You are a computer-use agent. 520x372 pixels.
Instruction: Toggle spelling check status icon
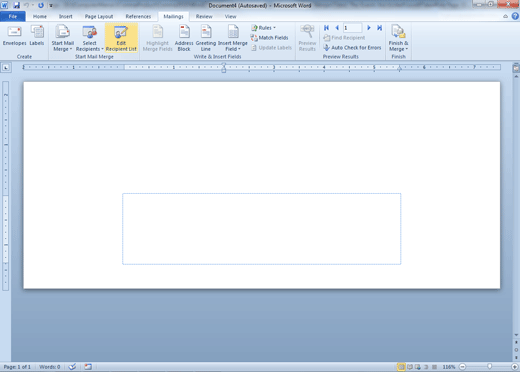click(x=72, y=367)
